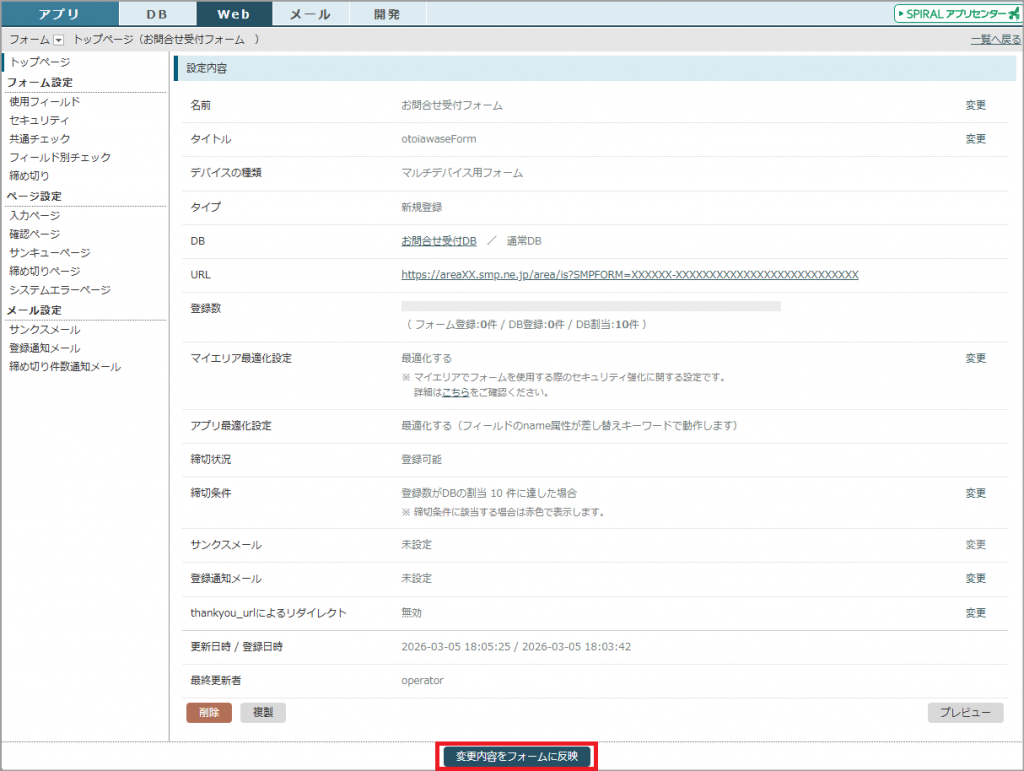This screenshot has height=771, width=1024.
Task: Click 変更 for thankyou_url redirect row
Action: click(975, 613)
